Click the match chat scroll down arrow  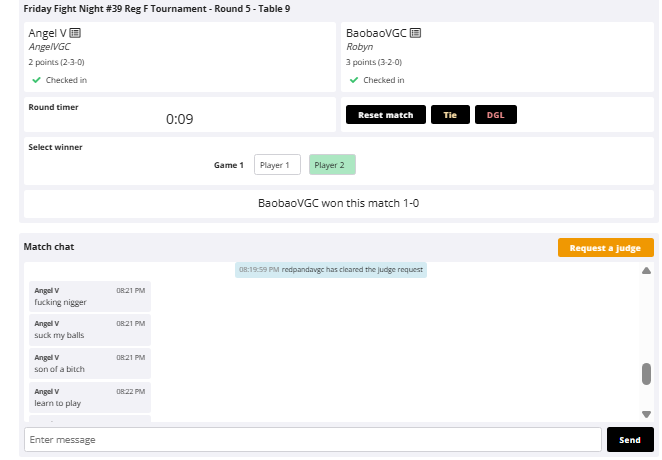[x=646, y=414]
